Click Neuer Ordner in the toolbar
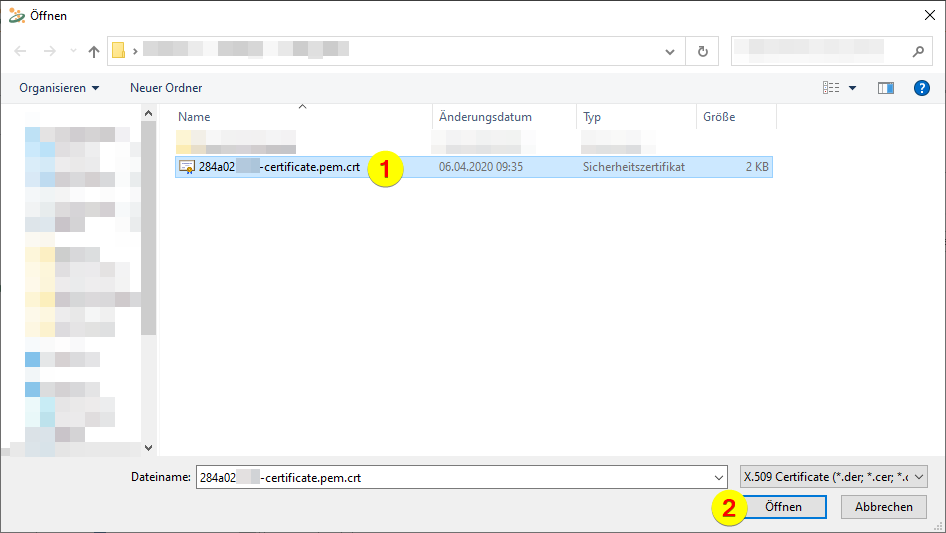 pyautogui.click(x=166, y=88)
